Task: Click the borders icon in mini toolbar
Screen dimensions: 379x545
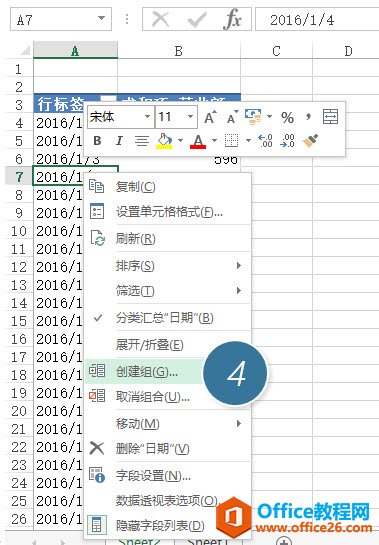Action: 231,141
